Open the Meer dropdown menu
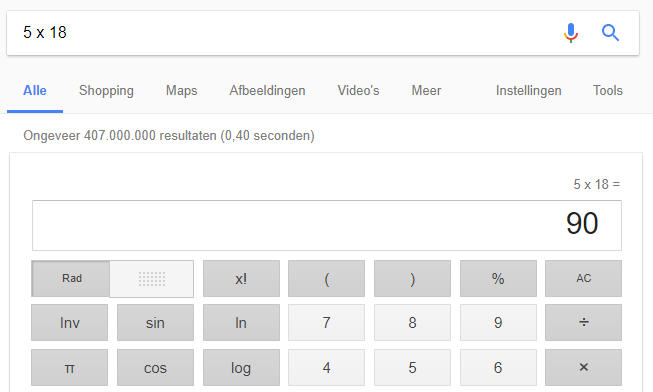 426,90
